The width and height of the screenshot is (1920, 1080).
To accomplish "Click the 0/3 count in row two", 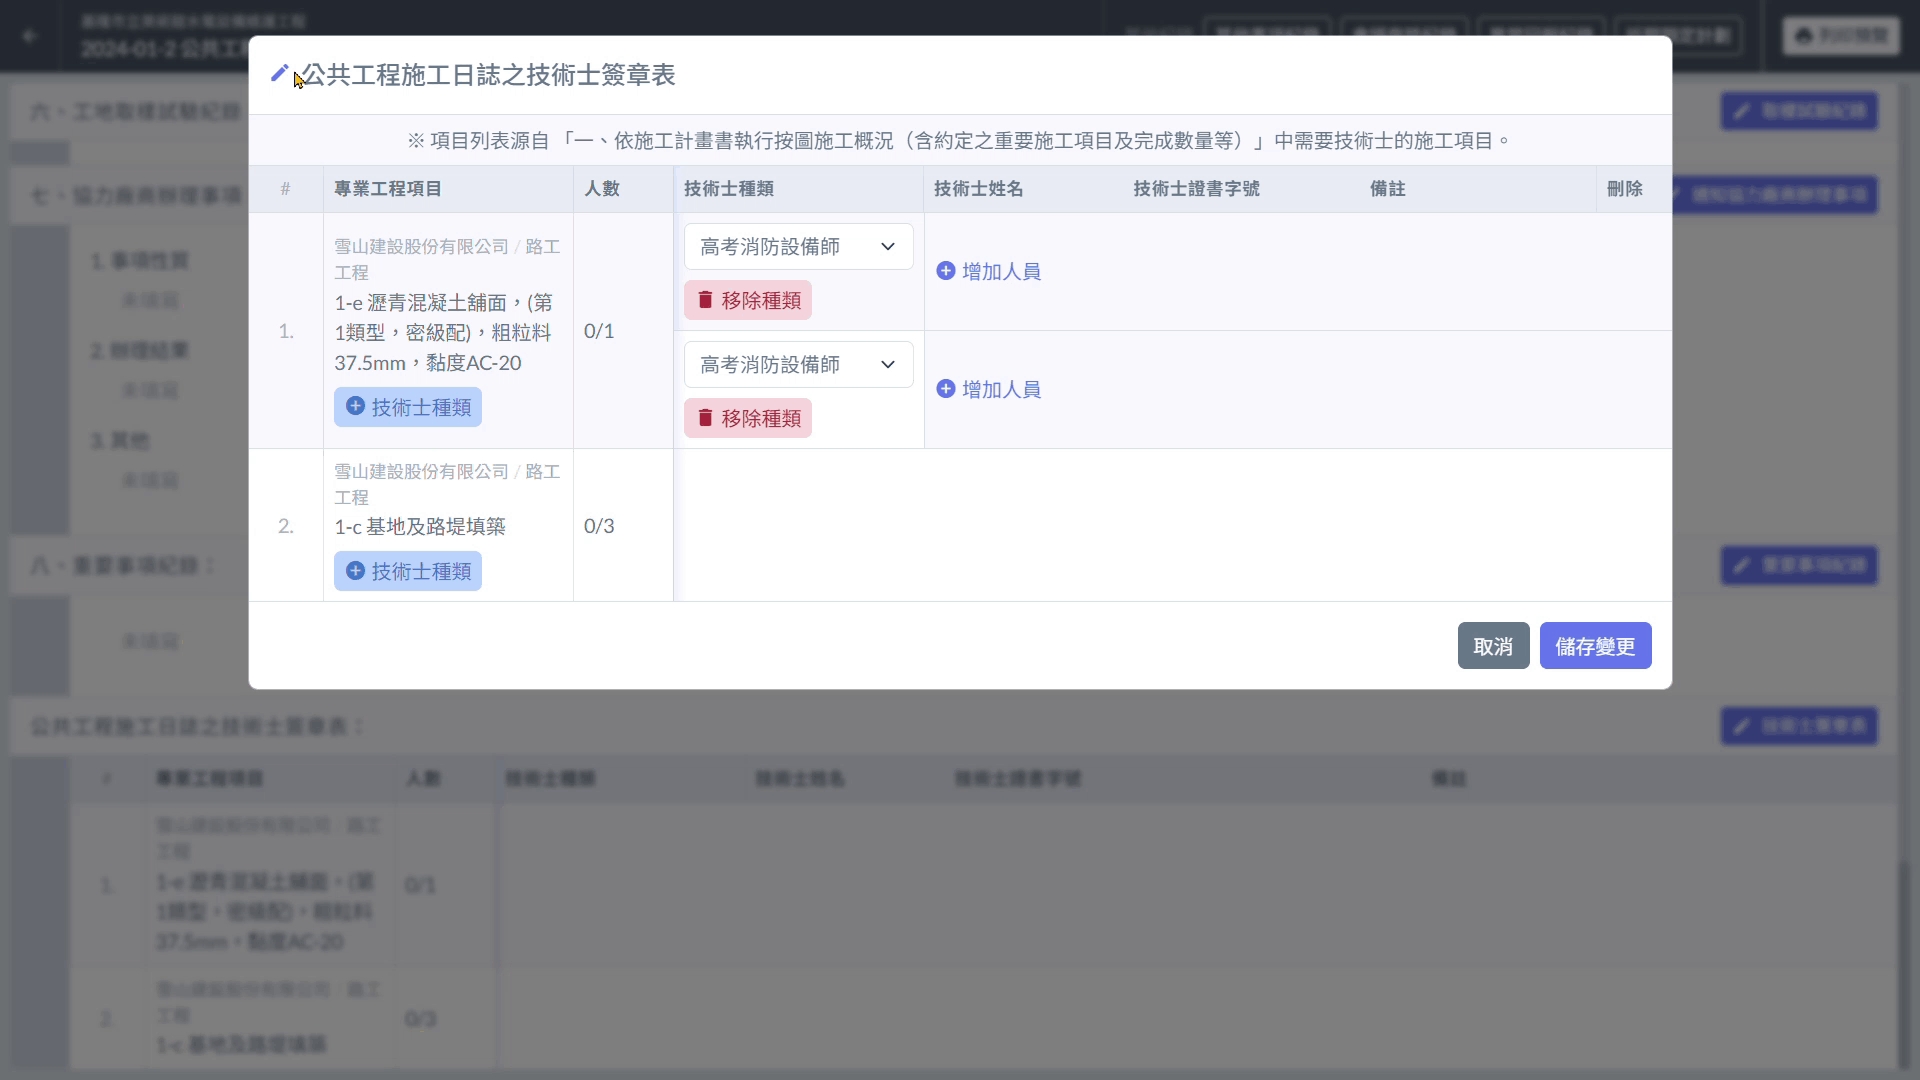I will (599, 526).
